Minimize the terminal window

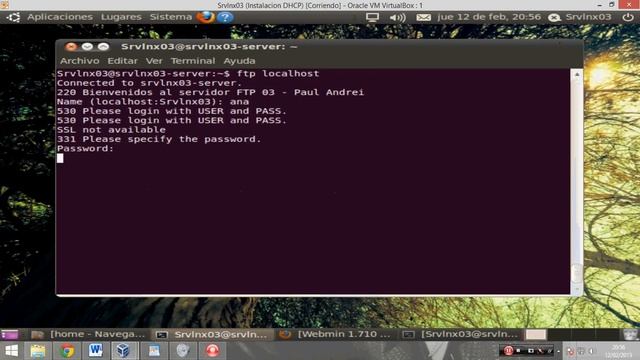point(87,47)
